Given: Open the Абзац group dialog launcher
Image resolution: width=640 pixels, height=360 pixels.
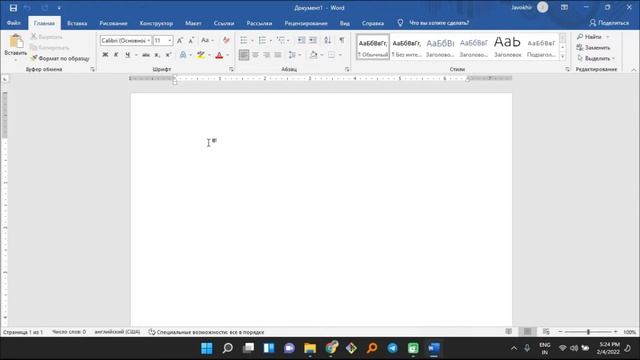Looking at the screenshot, I should coord(347,69).
